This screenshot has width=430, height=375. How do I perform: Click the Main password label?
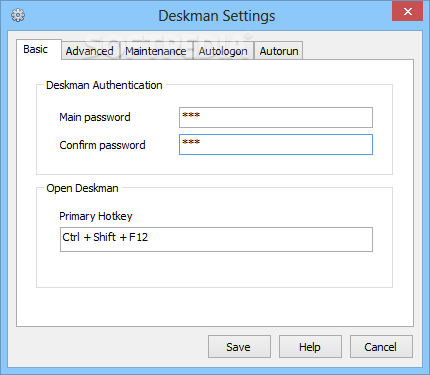95,117
